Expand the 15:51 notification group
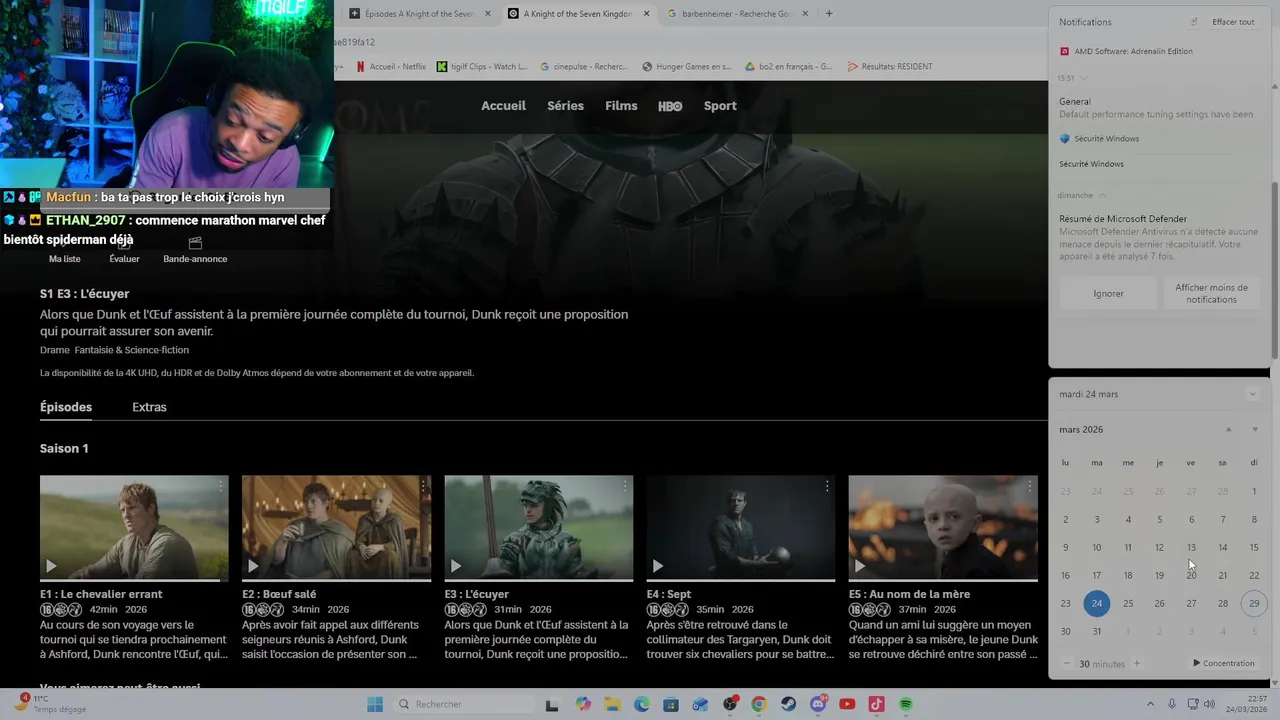The height and width of the screenshot is (720, 1280). pos(1084,78)
